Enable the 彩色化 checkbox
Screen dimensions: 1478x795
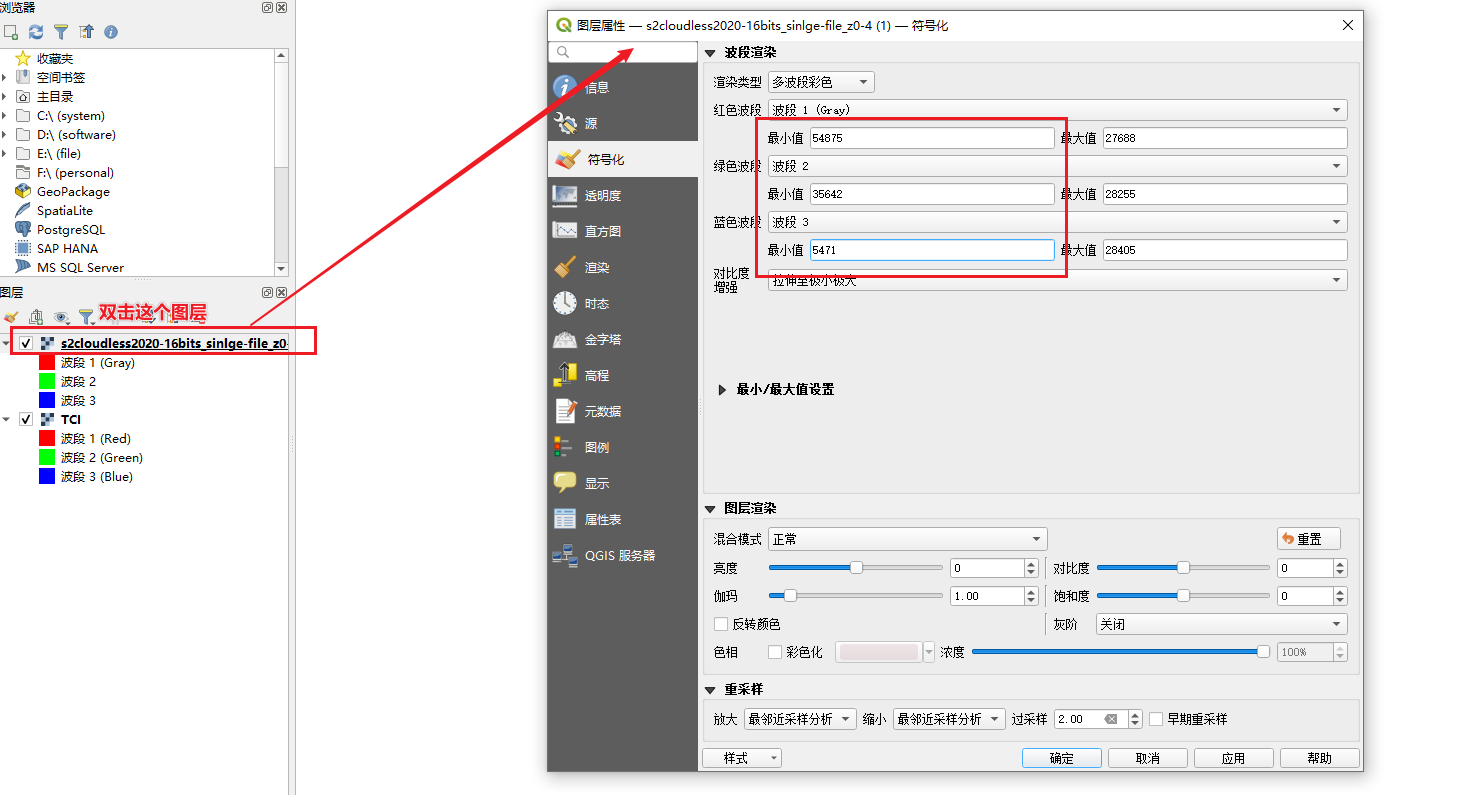(x=774, y=652)
